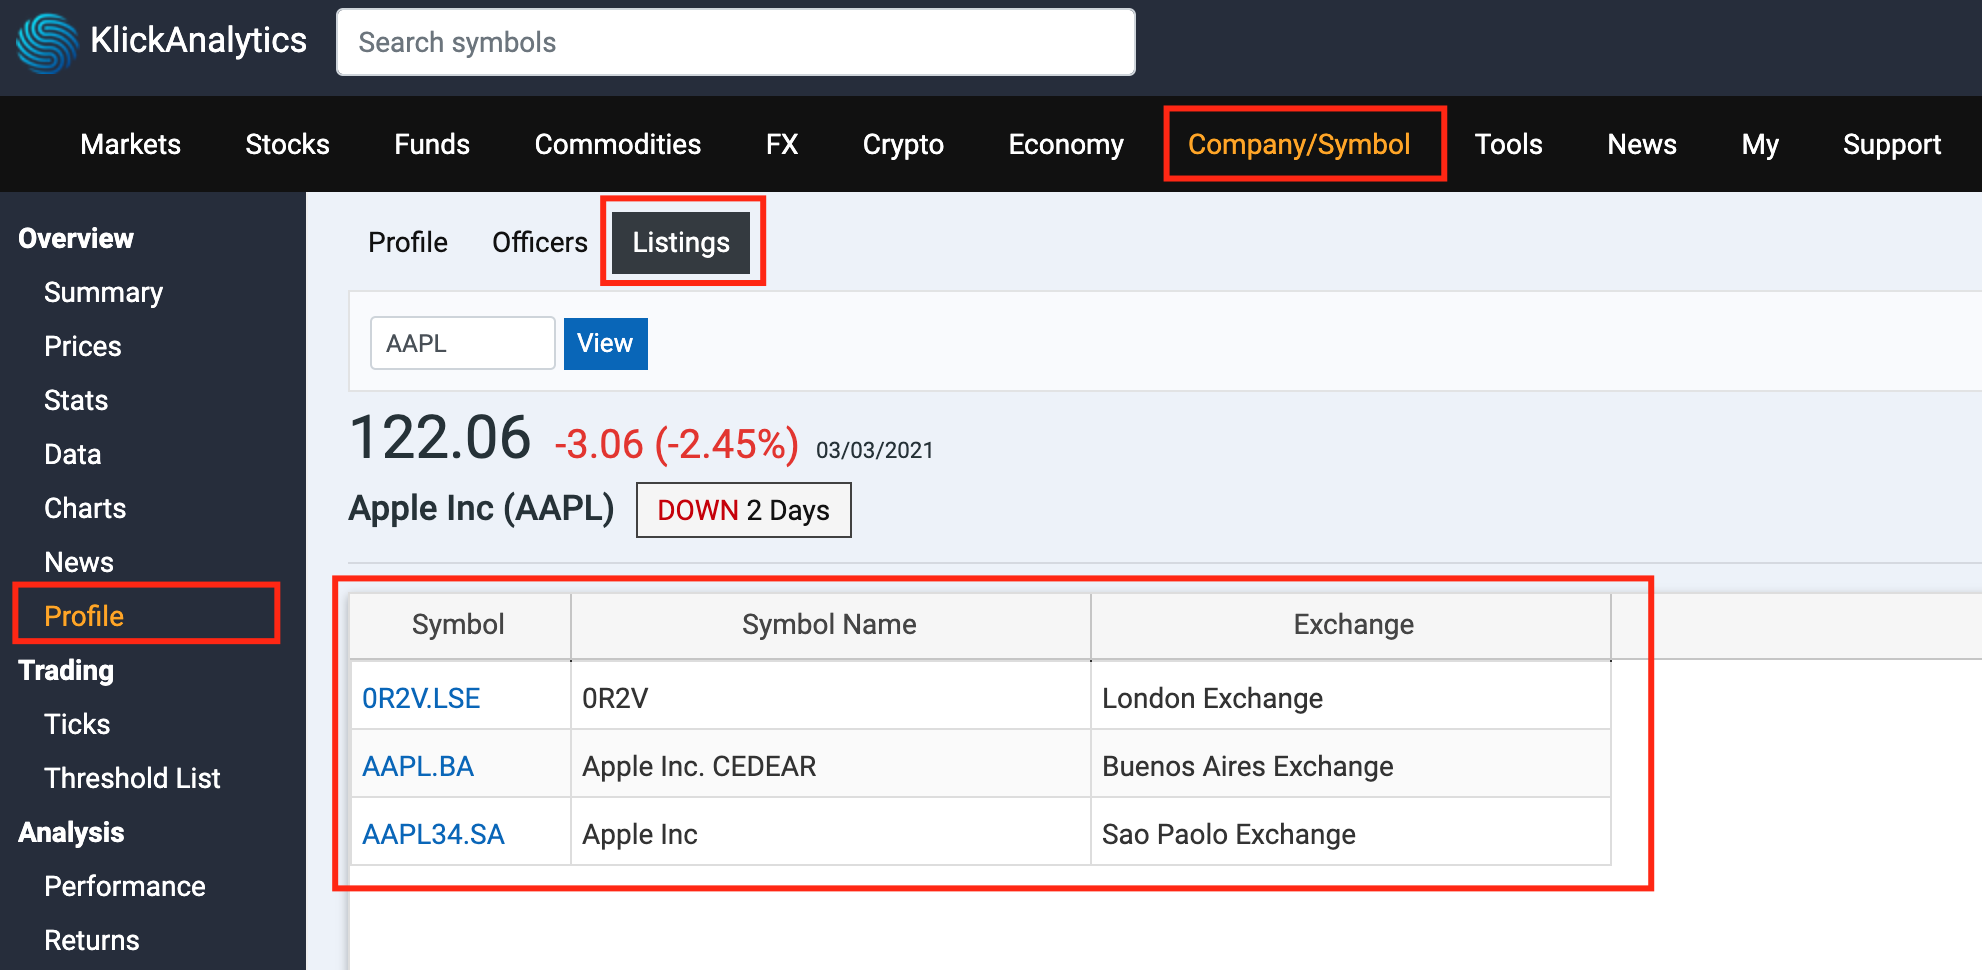Select the Company/Symbol menu
The height and width of the screenshot is (970, 1982).
coord(1299,144)
